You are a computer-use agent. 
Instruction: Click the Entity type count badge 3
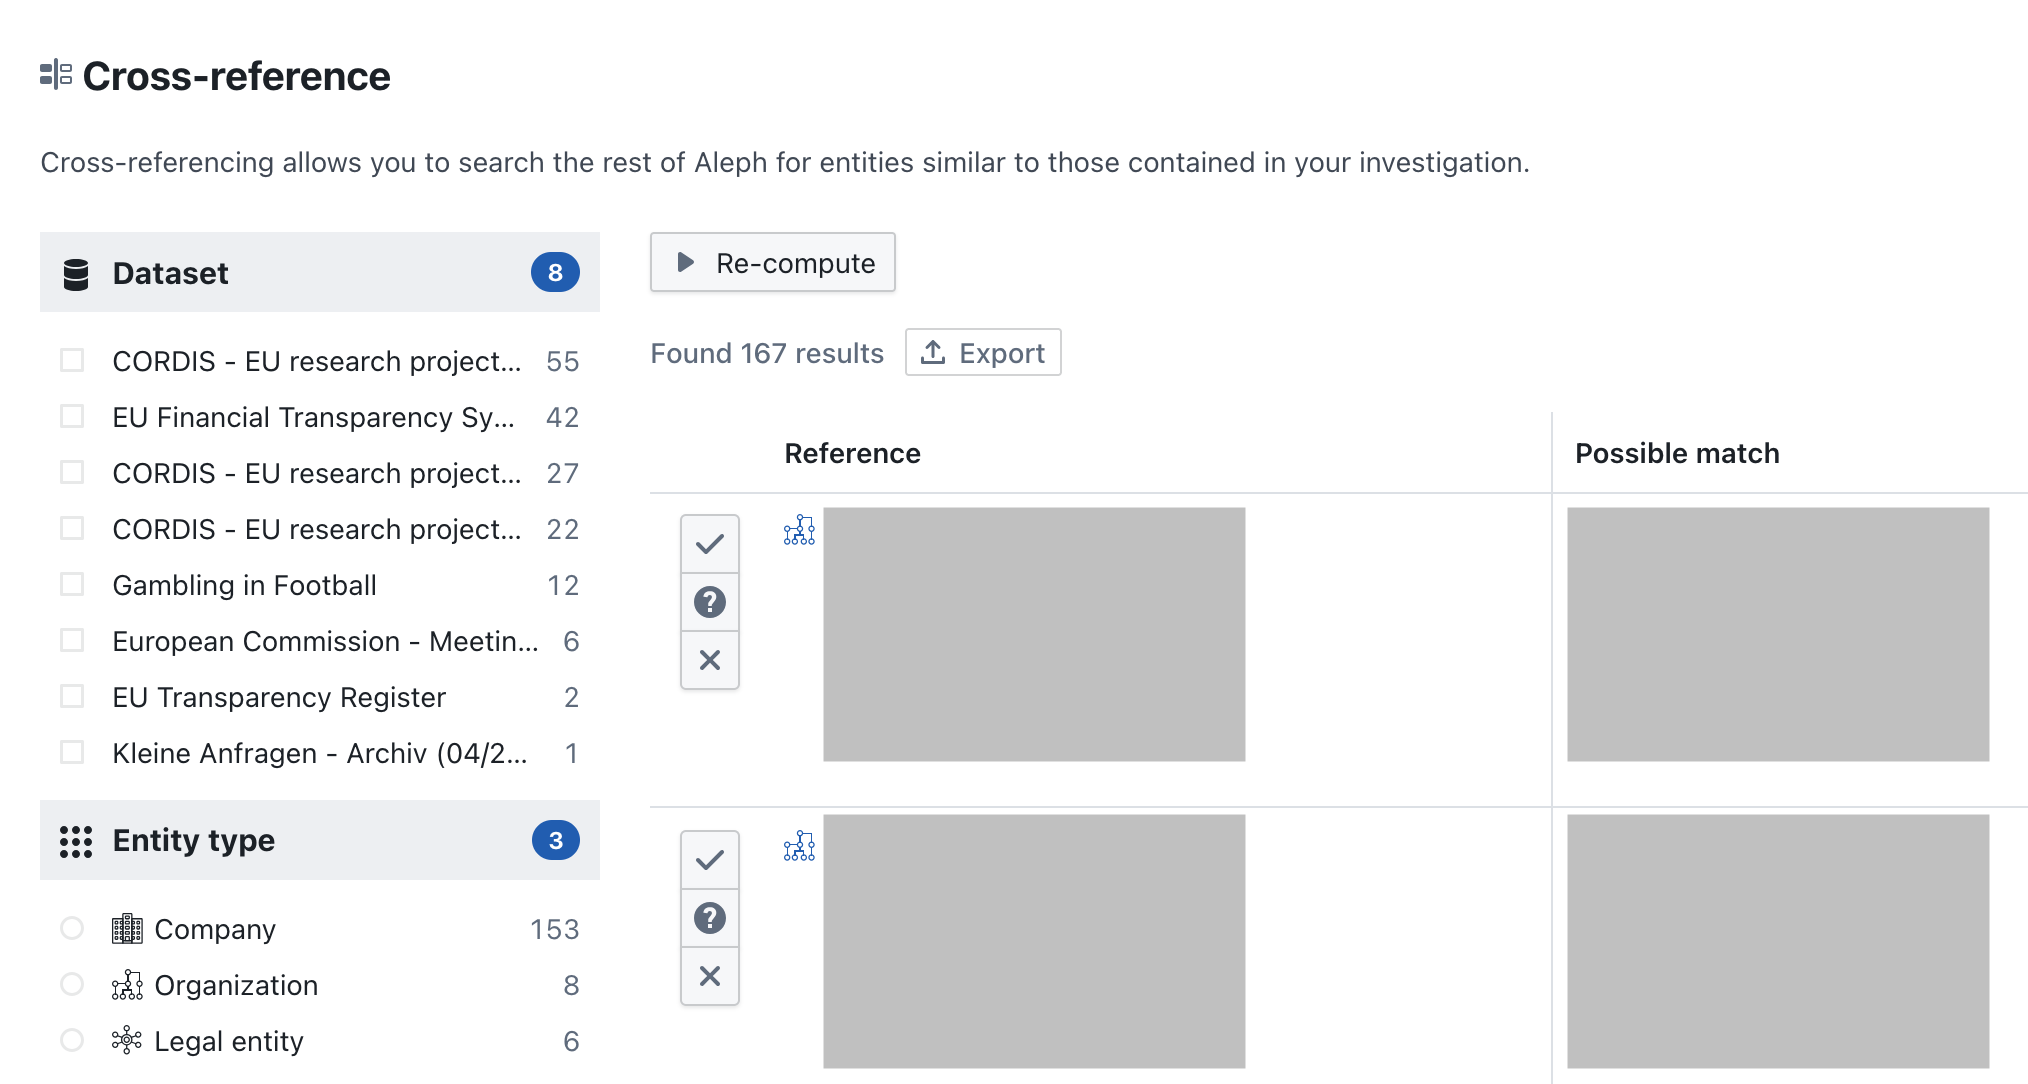555,840
